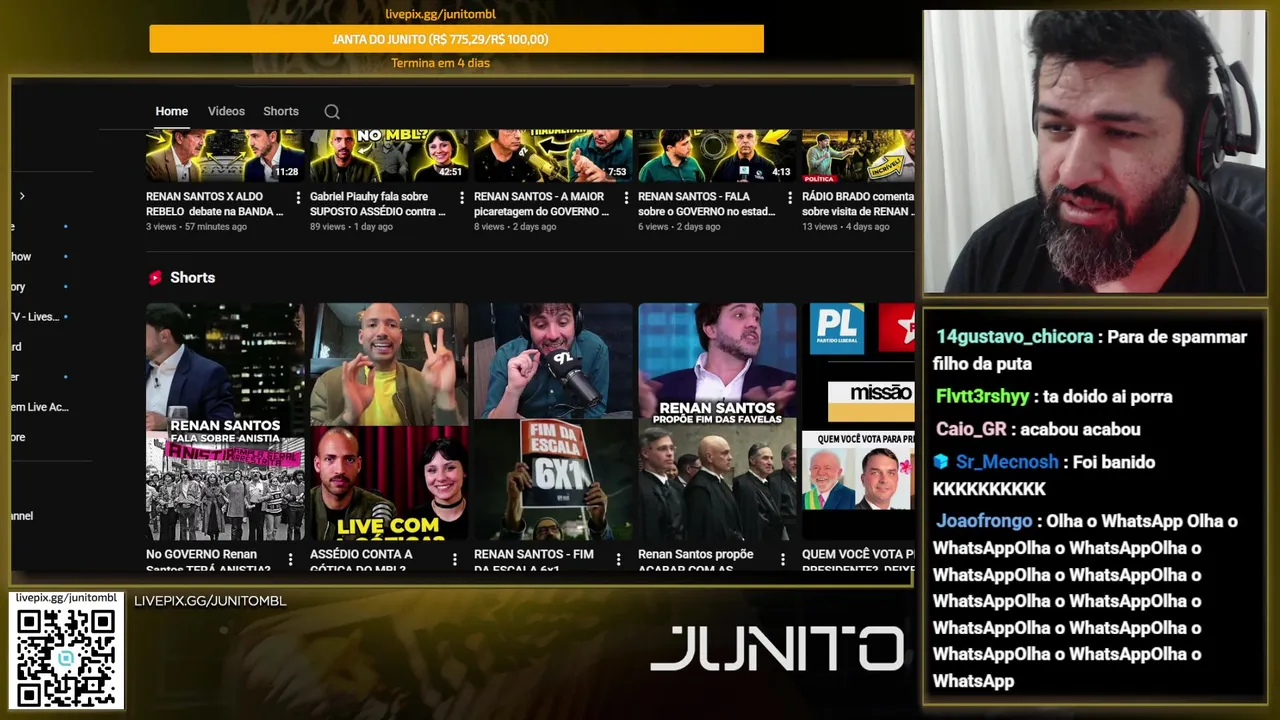Open short title No GOVERNO Renan Santos
The height and width of the screenshot is (720, 1280).
pyautogui.click(x=208, y=561)
